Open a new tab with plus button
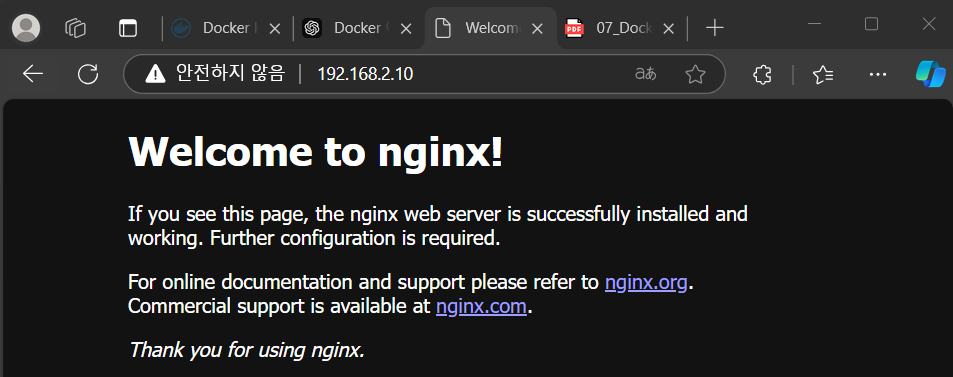The image size is (953, 377). pyautogui.click(x=715, y=28)
